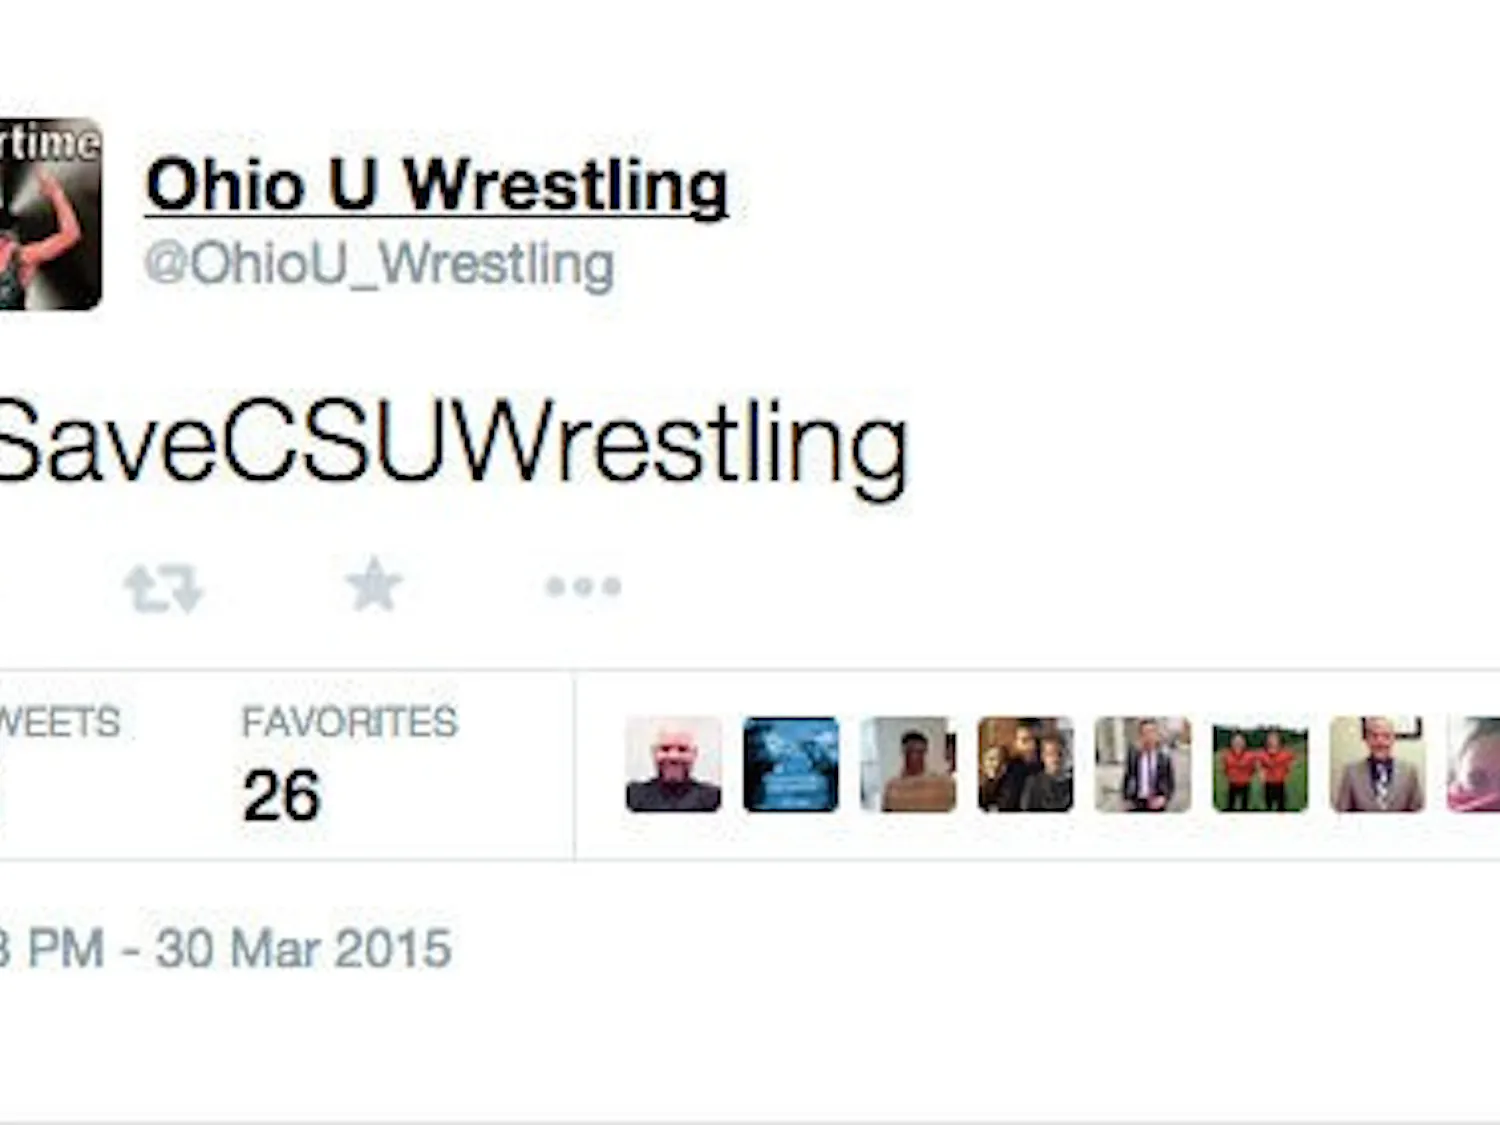Click the FAVORITES label
The width and height of the screenshot is (1500, 1125).
pyautogui.click(x=348, y=720)
